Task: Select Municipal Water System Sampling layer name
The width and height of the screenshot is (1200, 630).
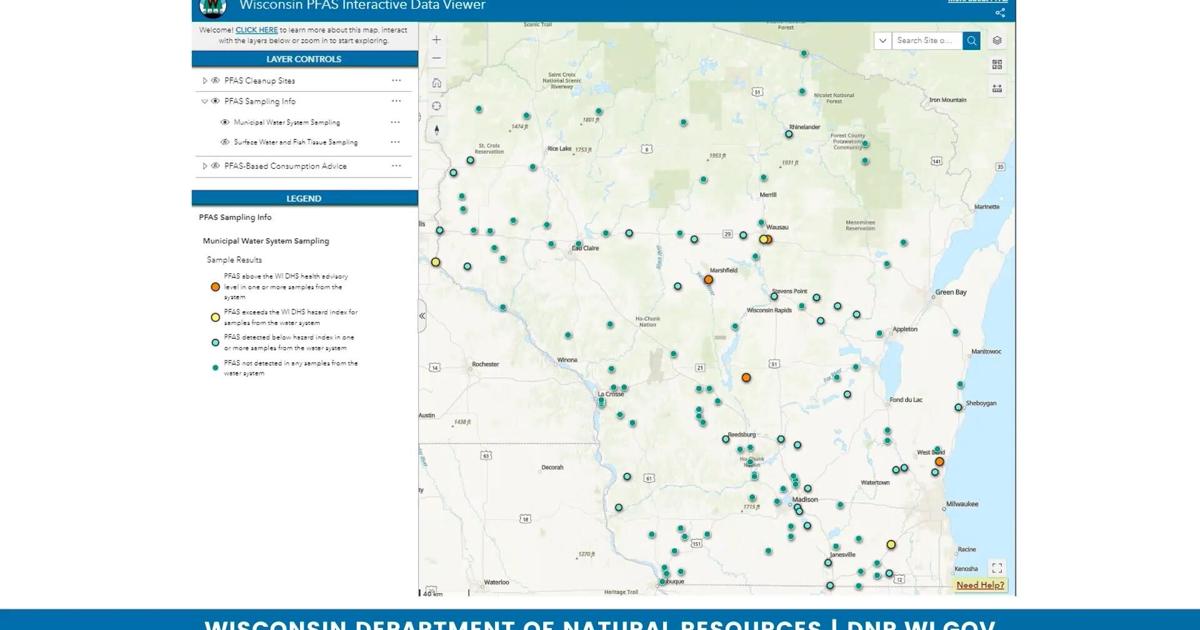Action: (x=287, y=122)
